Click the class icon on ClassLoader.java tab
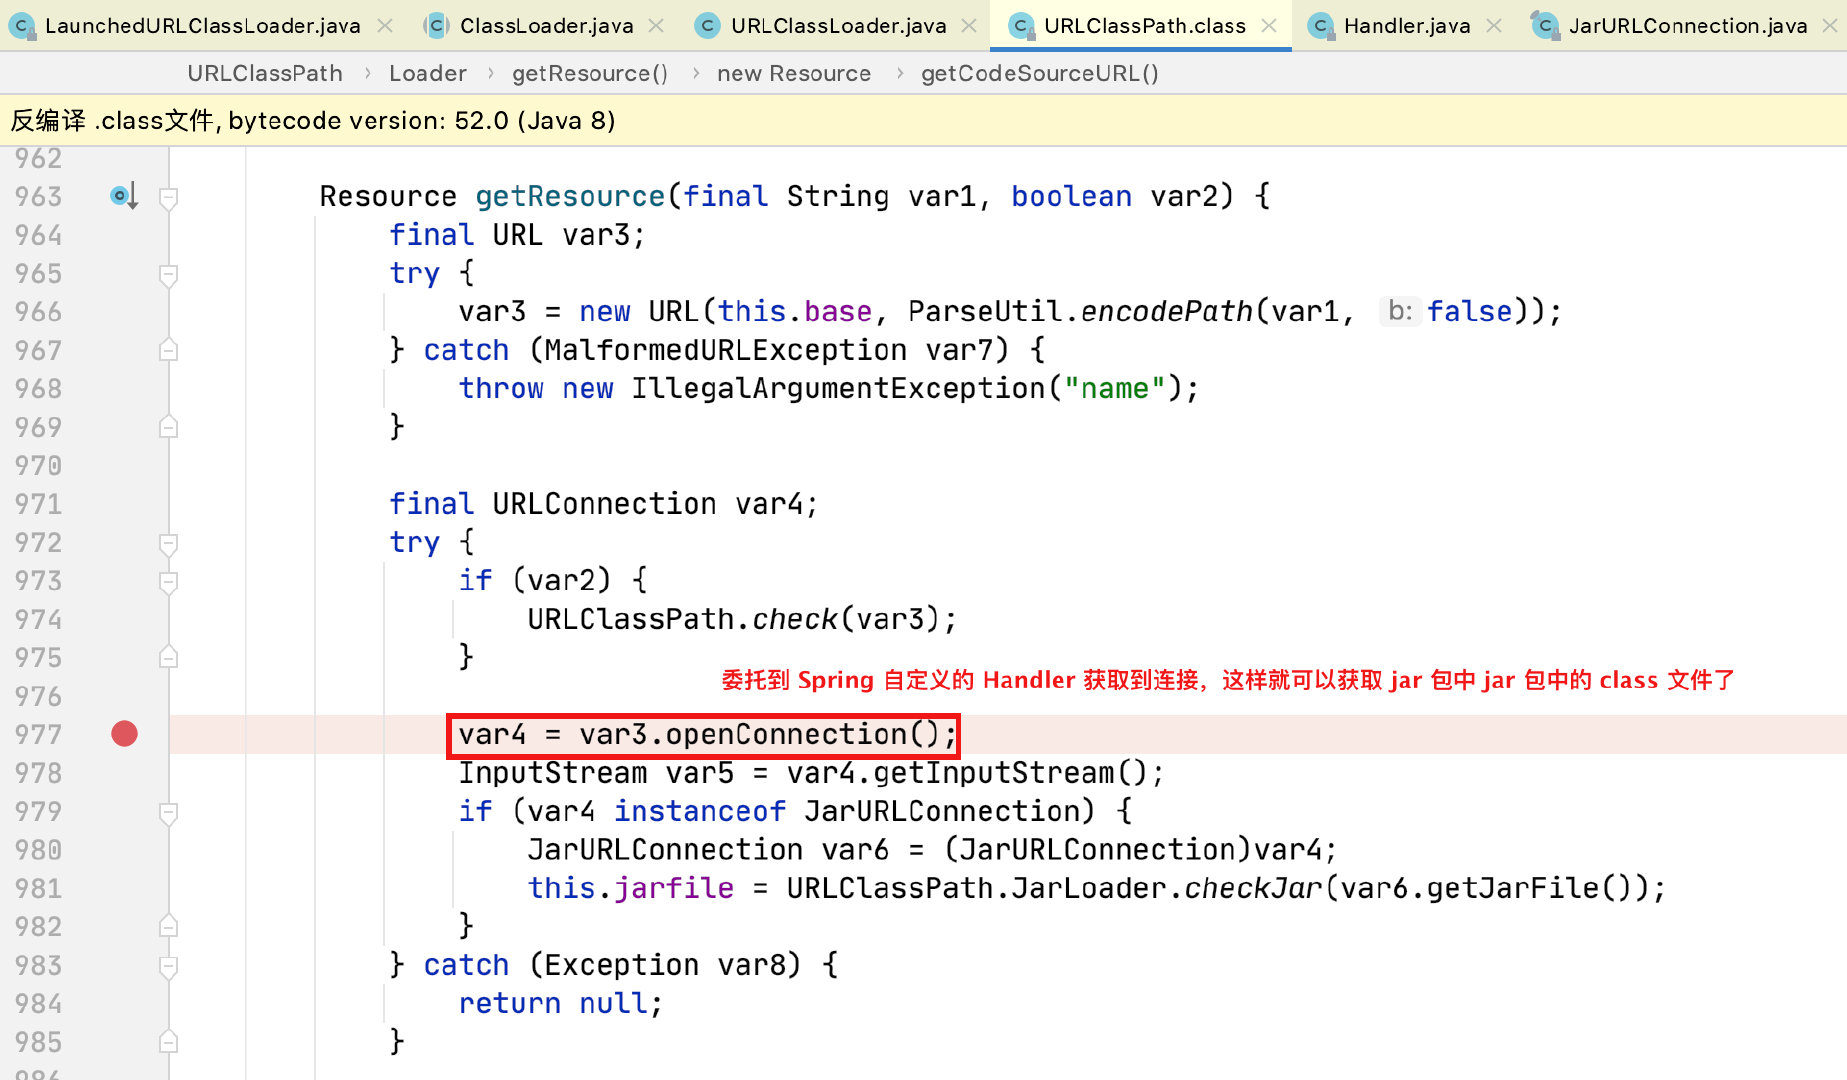Screen dimensions: 1847x1080 pyautogui.click(x=436, y=26)
